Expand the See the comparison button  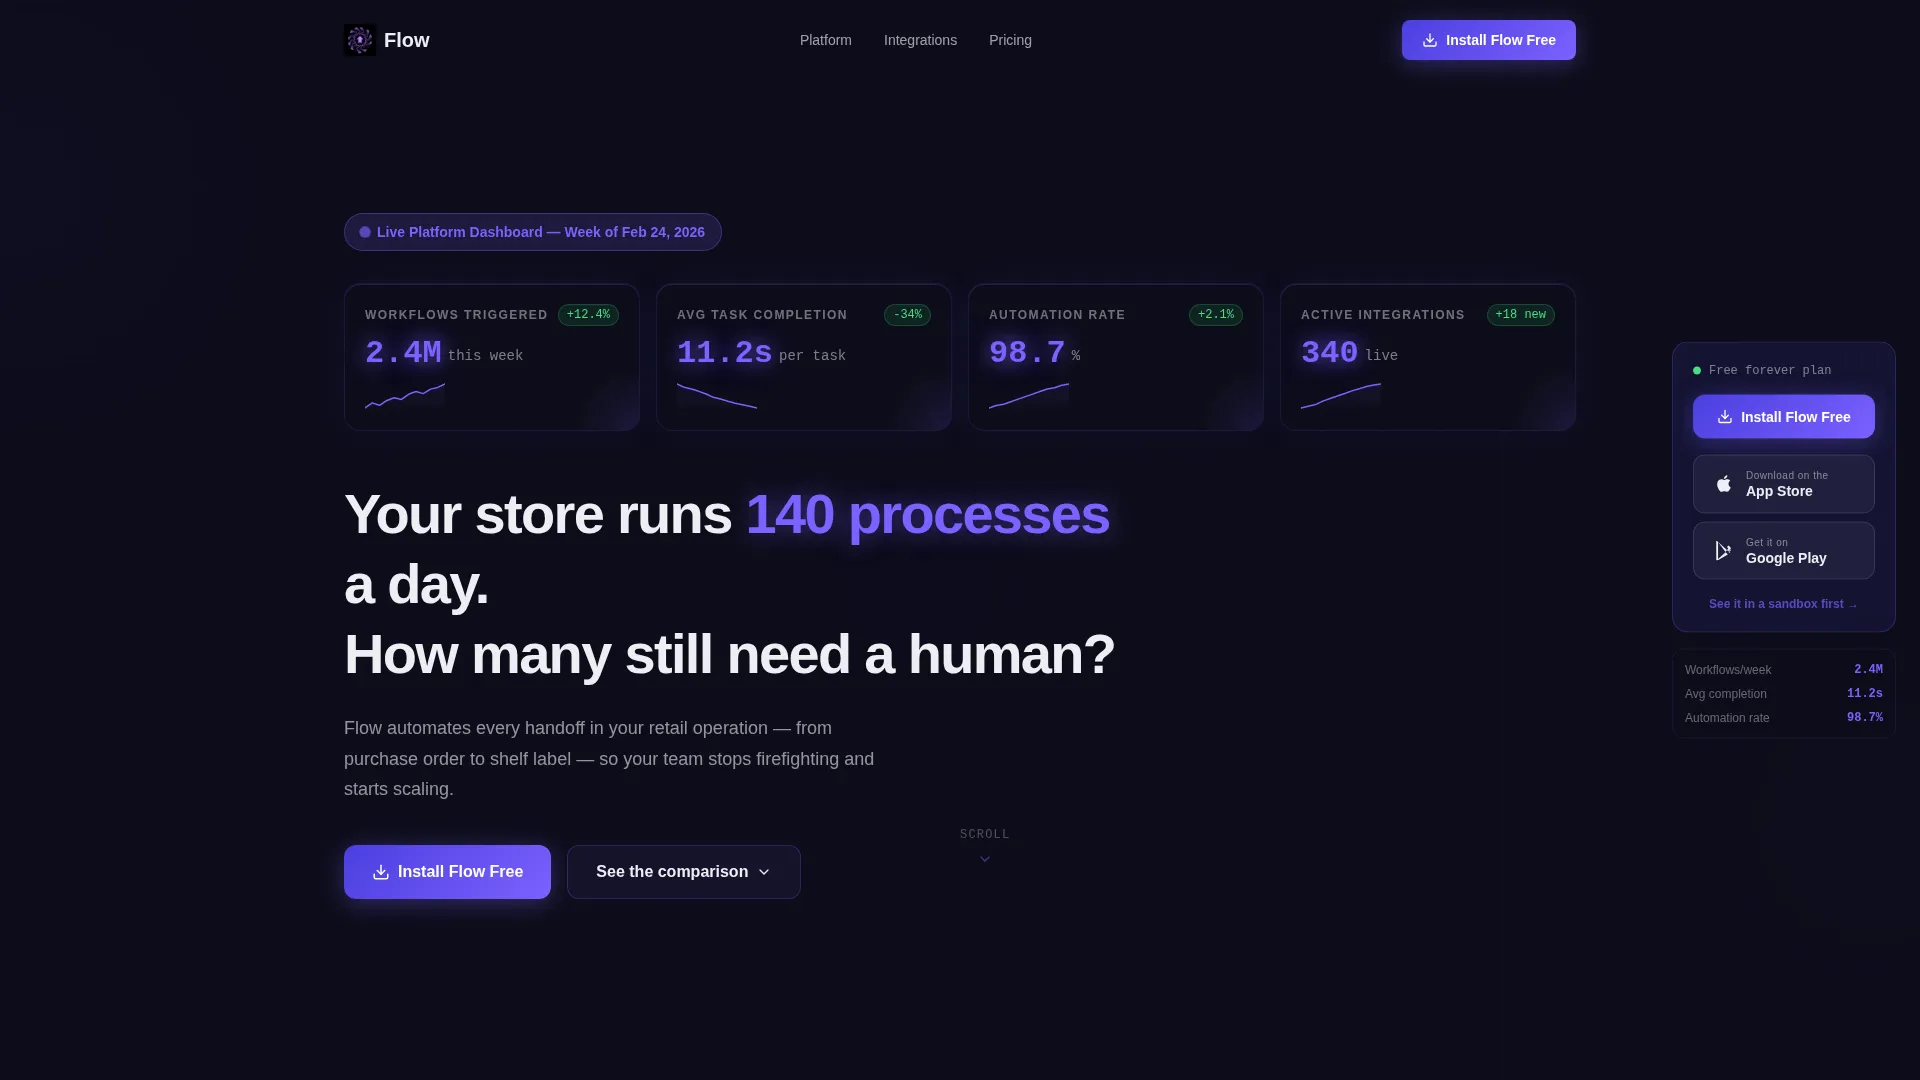[x=684, y=872]
